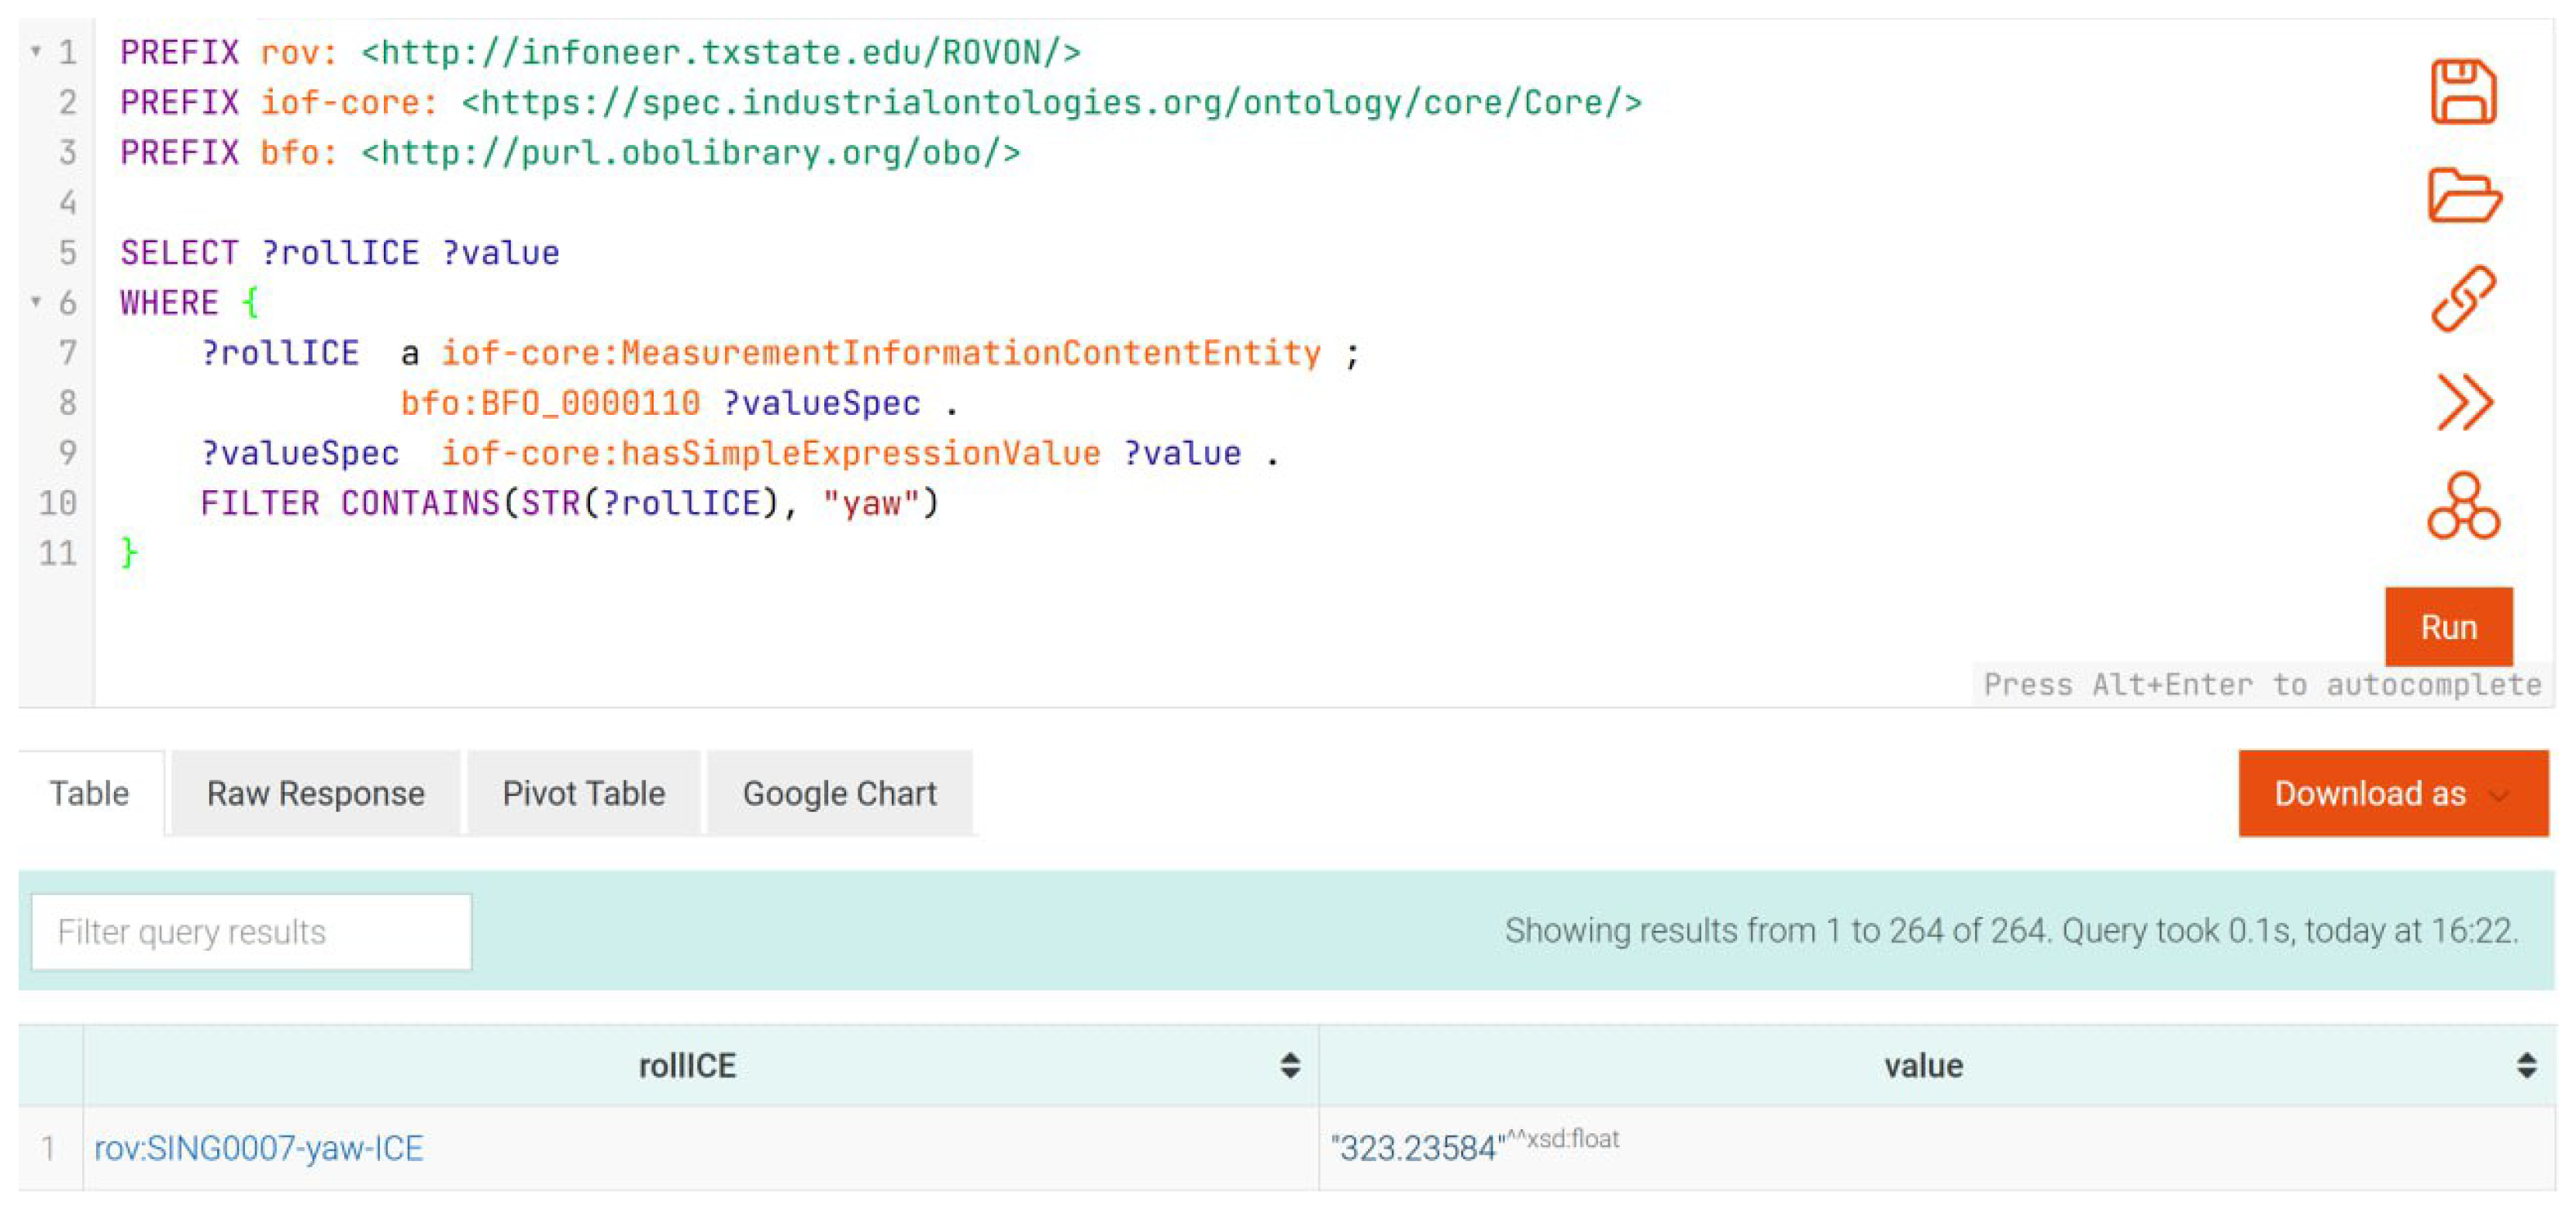Click the value column header
The image size is (2576, 1210).
[x=1922, y=1065]
